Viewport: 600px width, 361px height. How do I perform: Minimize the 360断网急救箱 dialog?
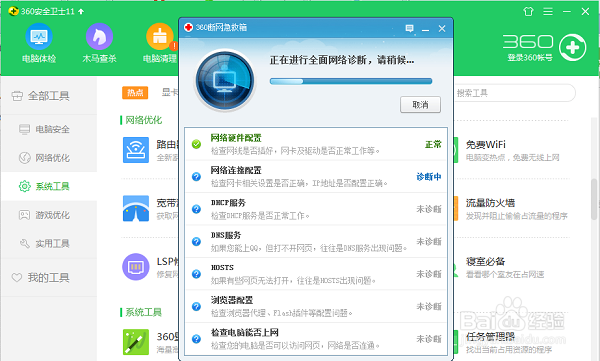coord(426,29)
